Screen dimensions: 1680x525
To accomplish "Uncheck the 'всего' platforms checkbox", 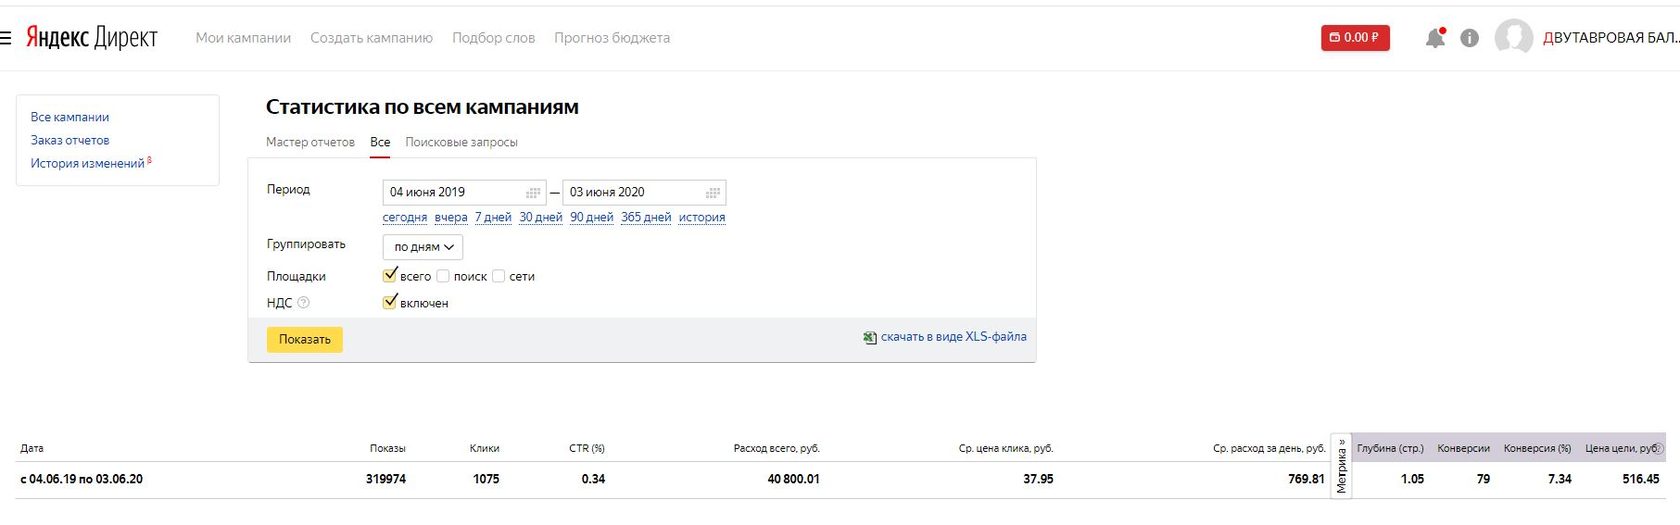I will (390, 275).
